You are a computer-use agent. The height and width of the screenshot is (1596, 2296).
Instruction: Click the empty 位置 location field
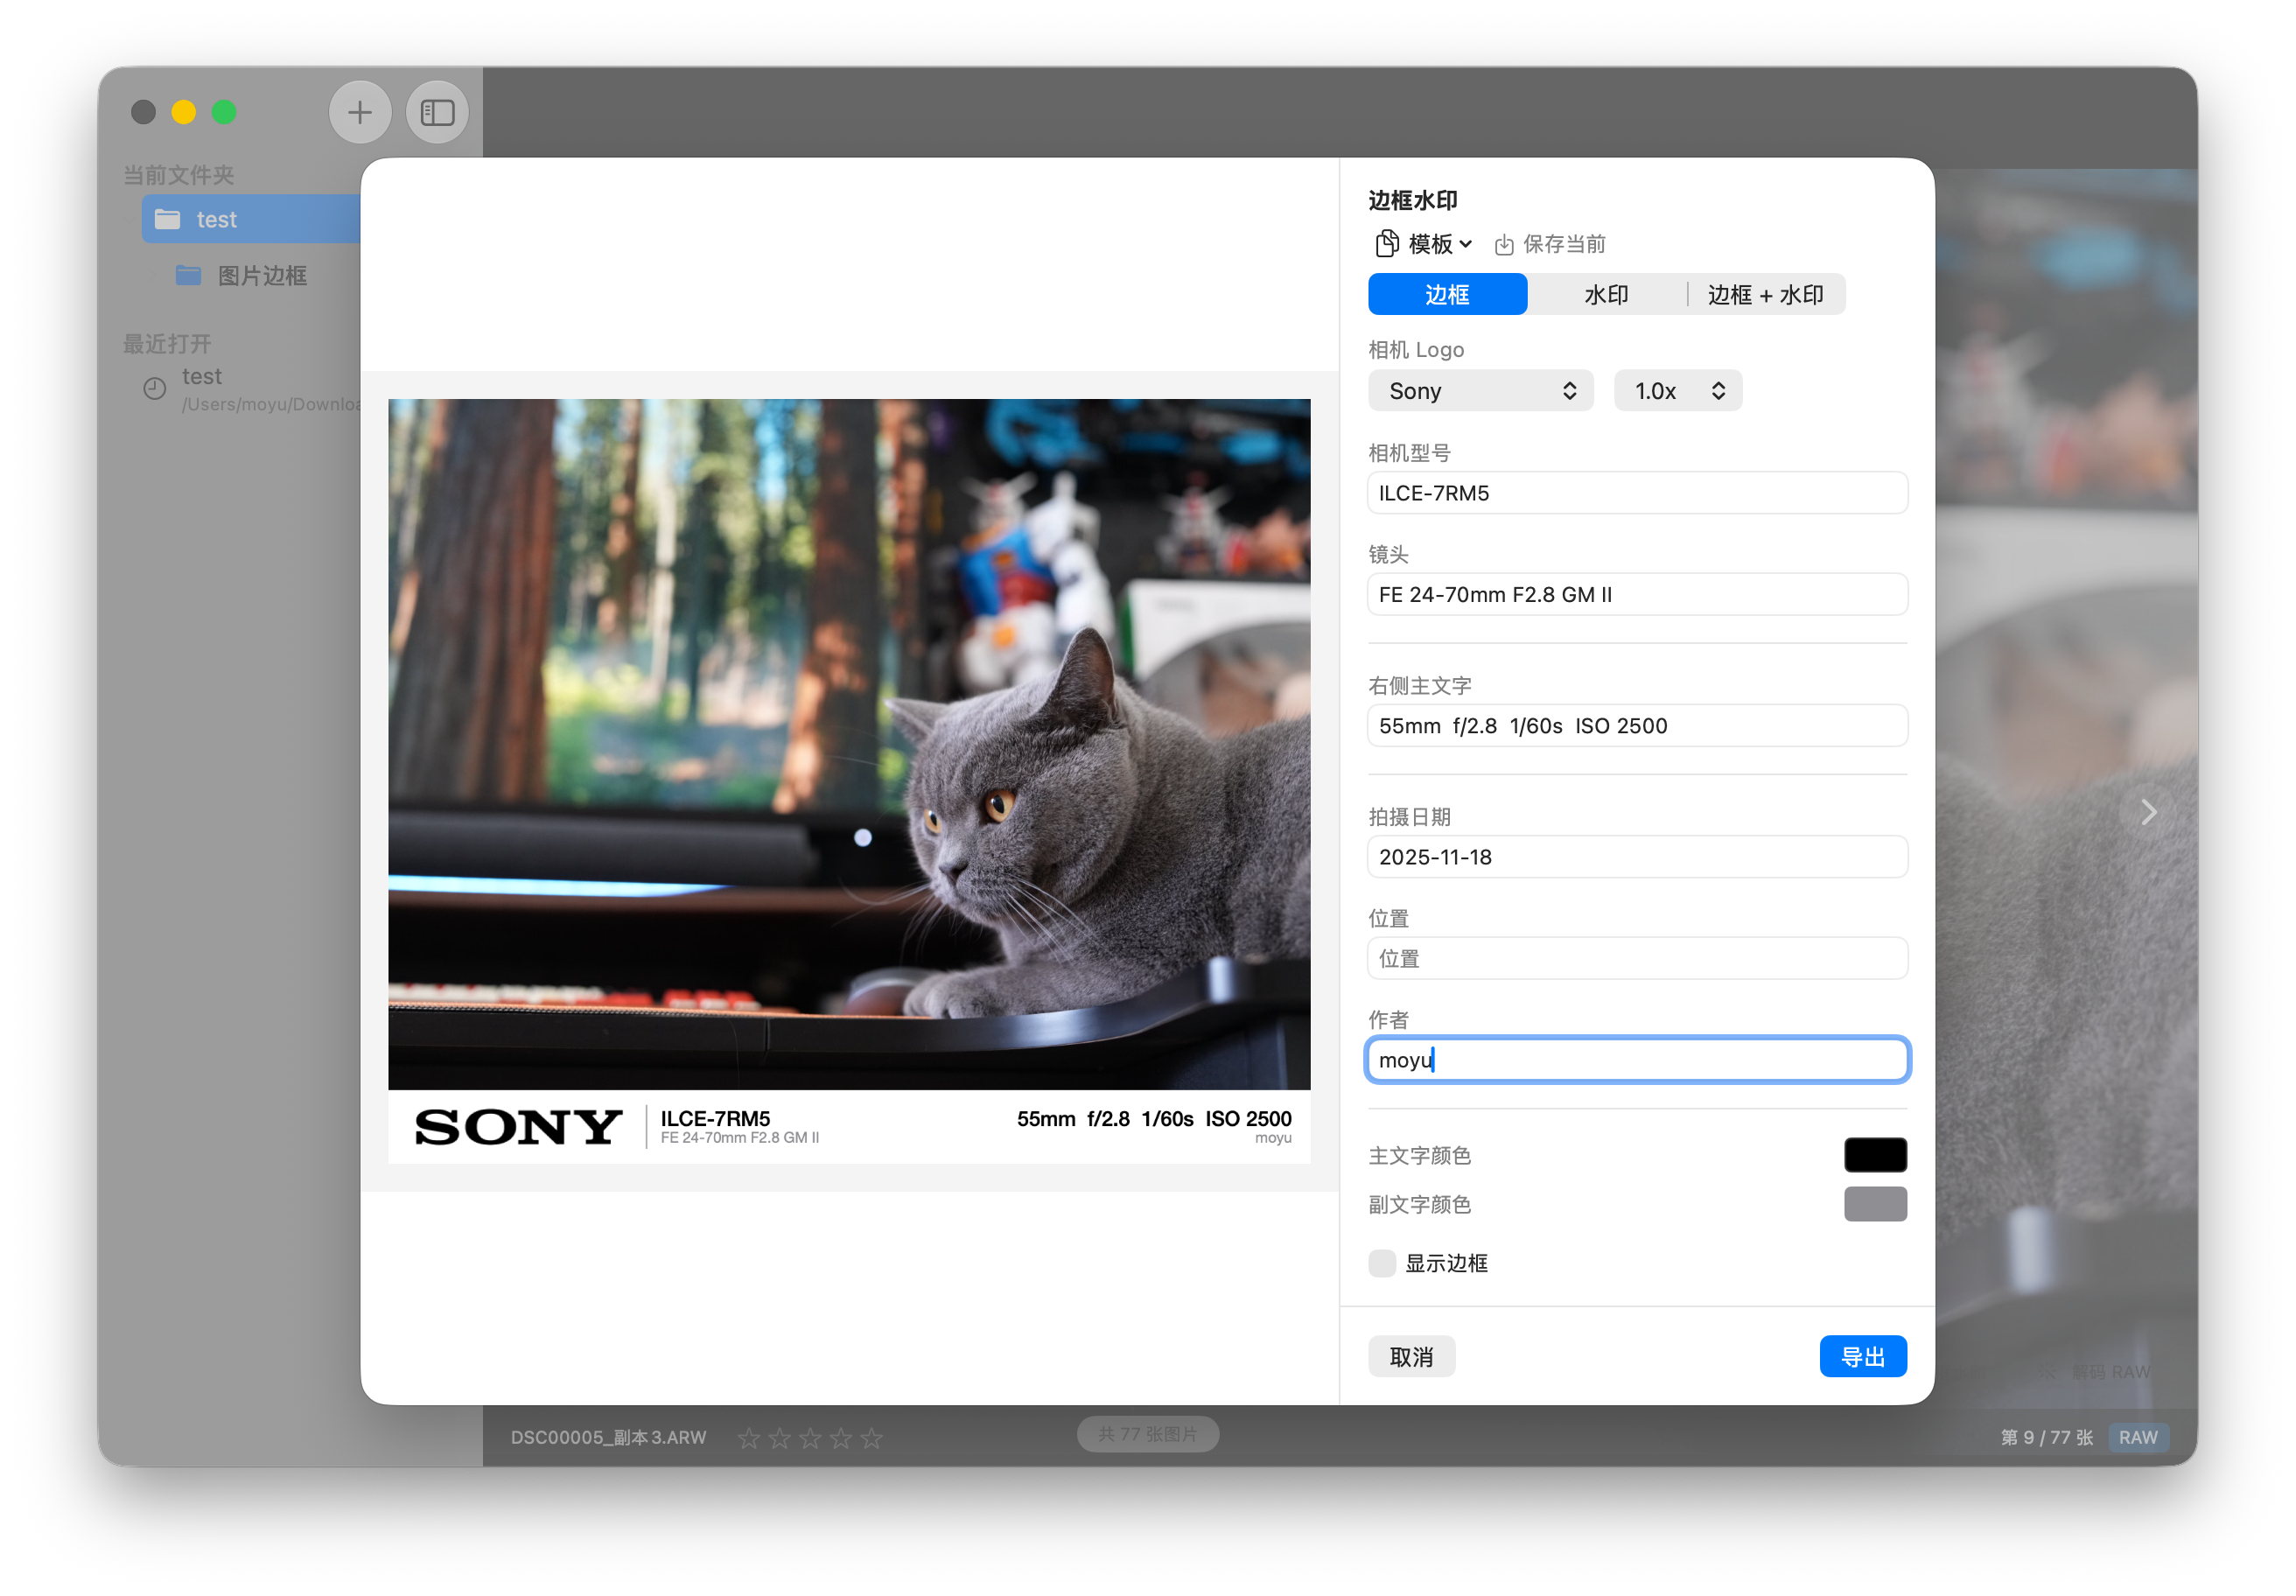1637,959
